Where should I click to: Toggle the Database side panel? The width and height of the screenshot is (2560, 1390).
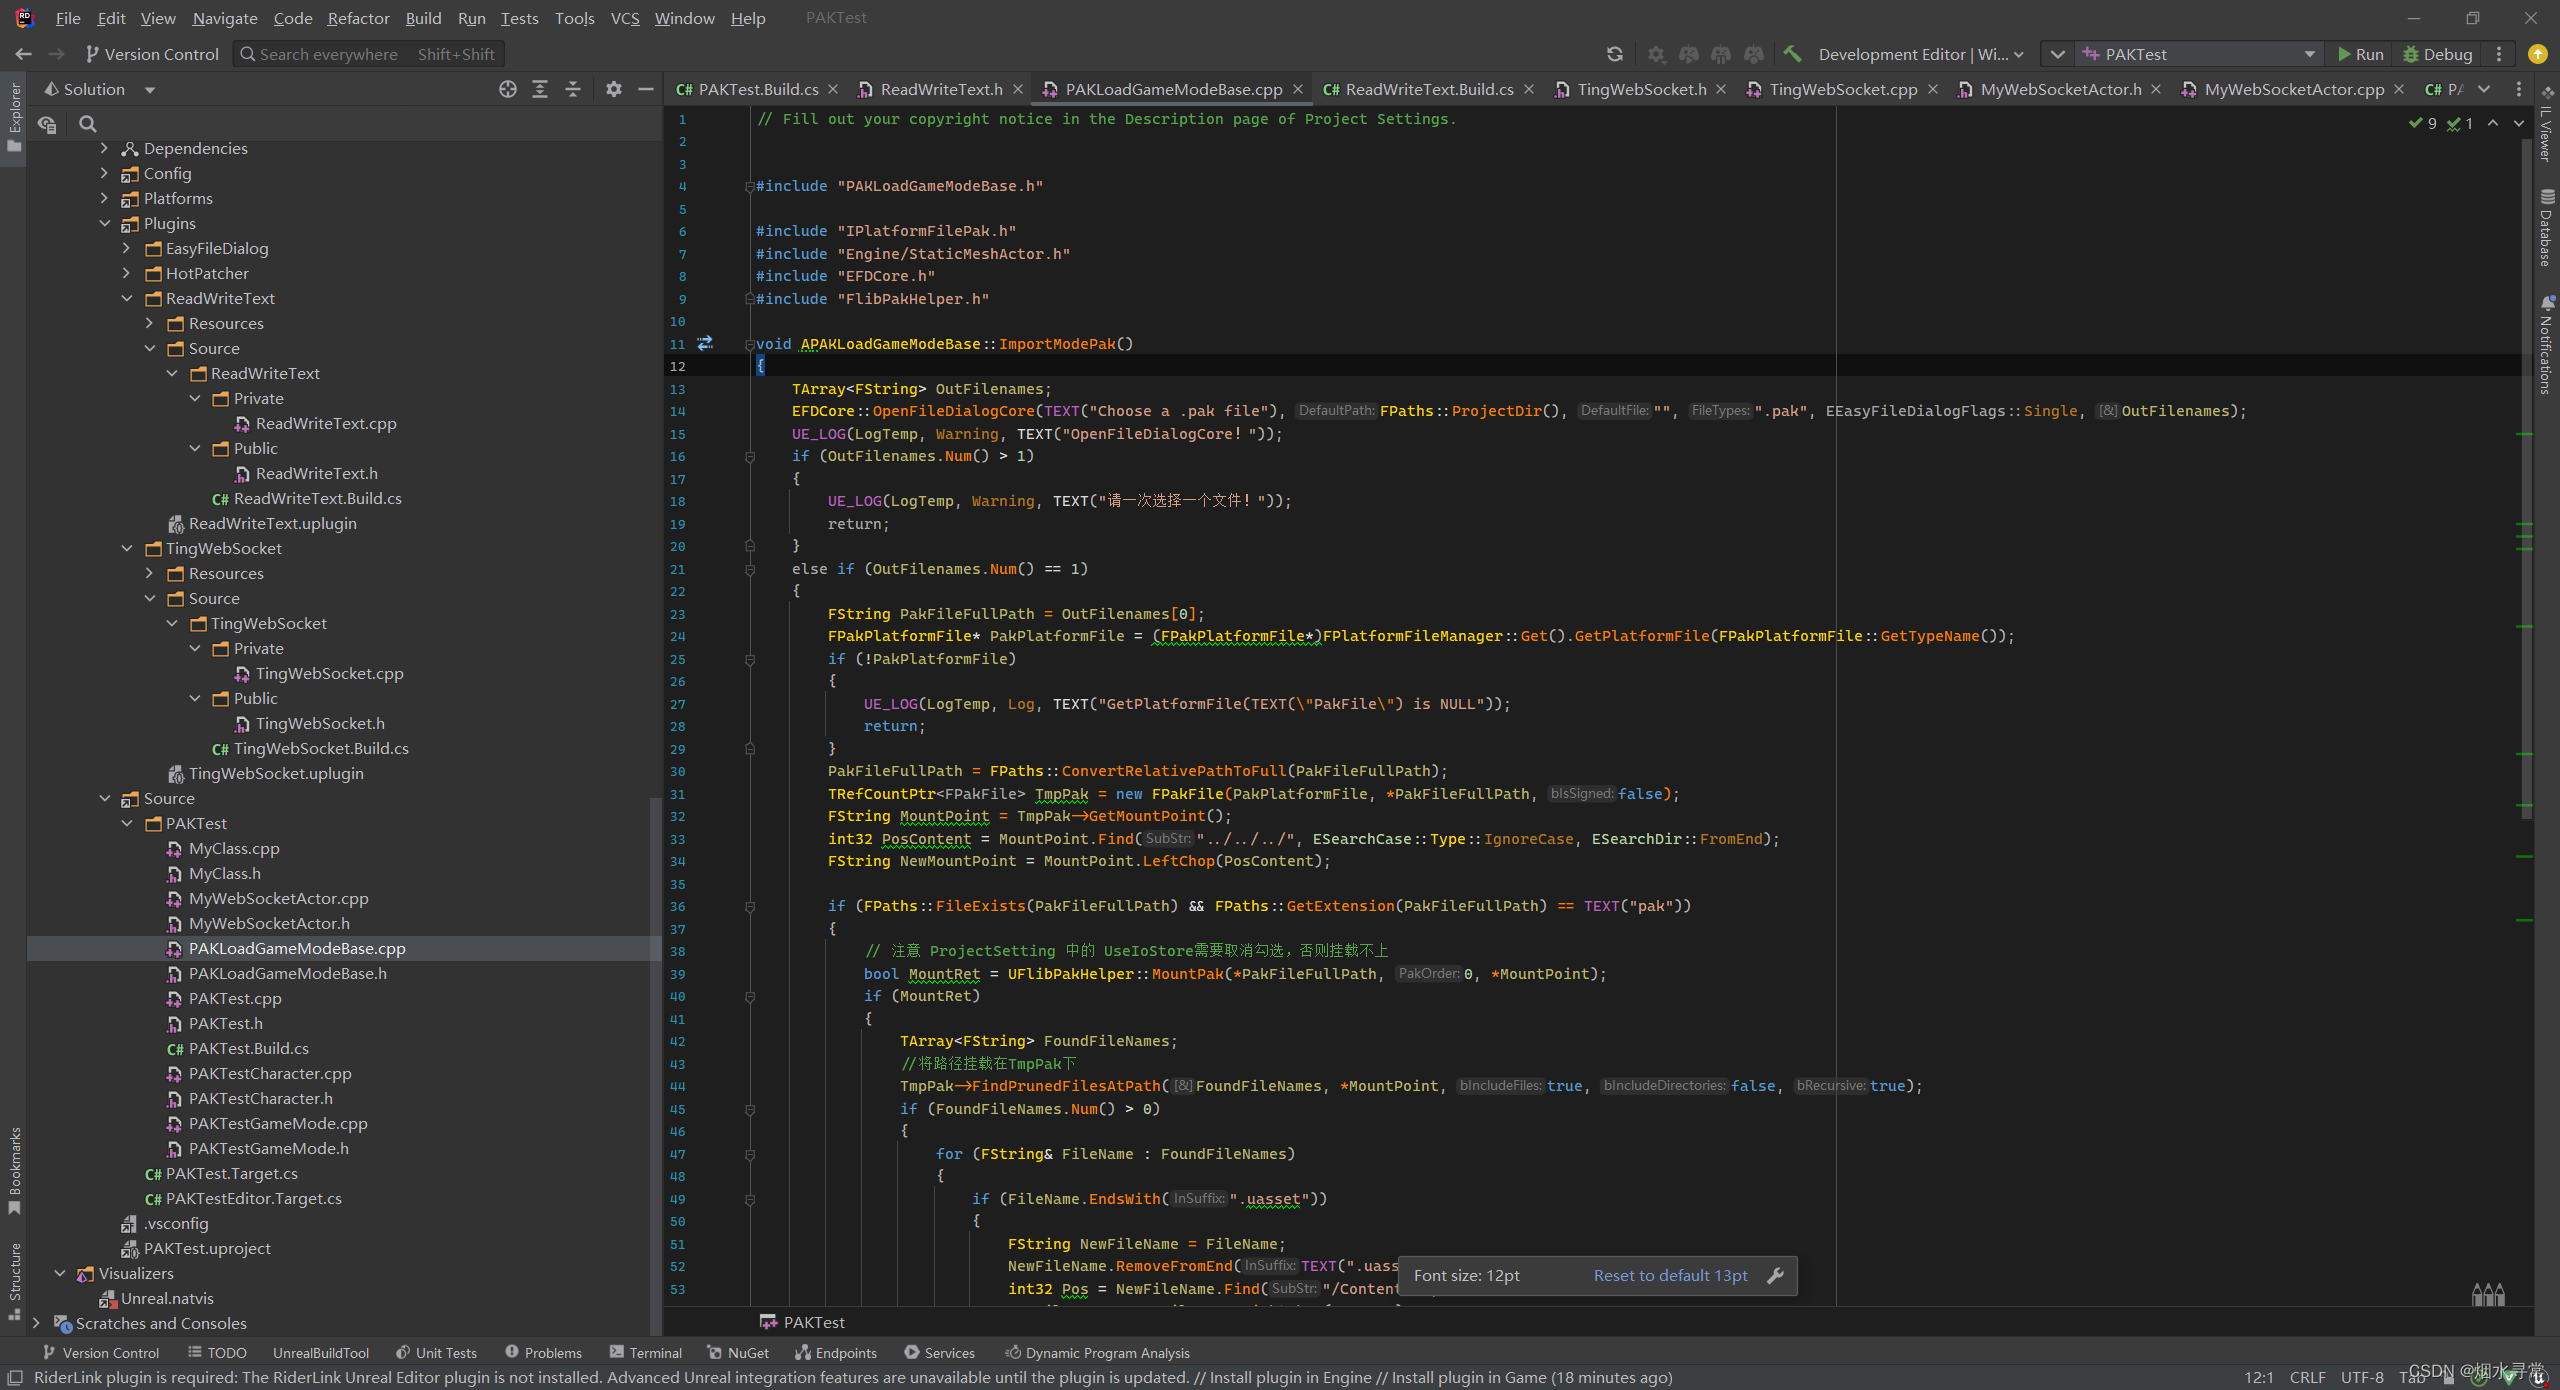2546,228
